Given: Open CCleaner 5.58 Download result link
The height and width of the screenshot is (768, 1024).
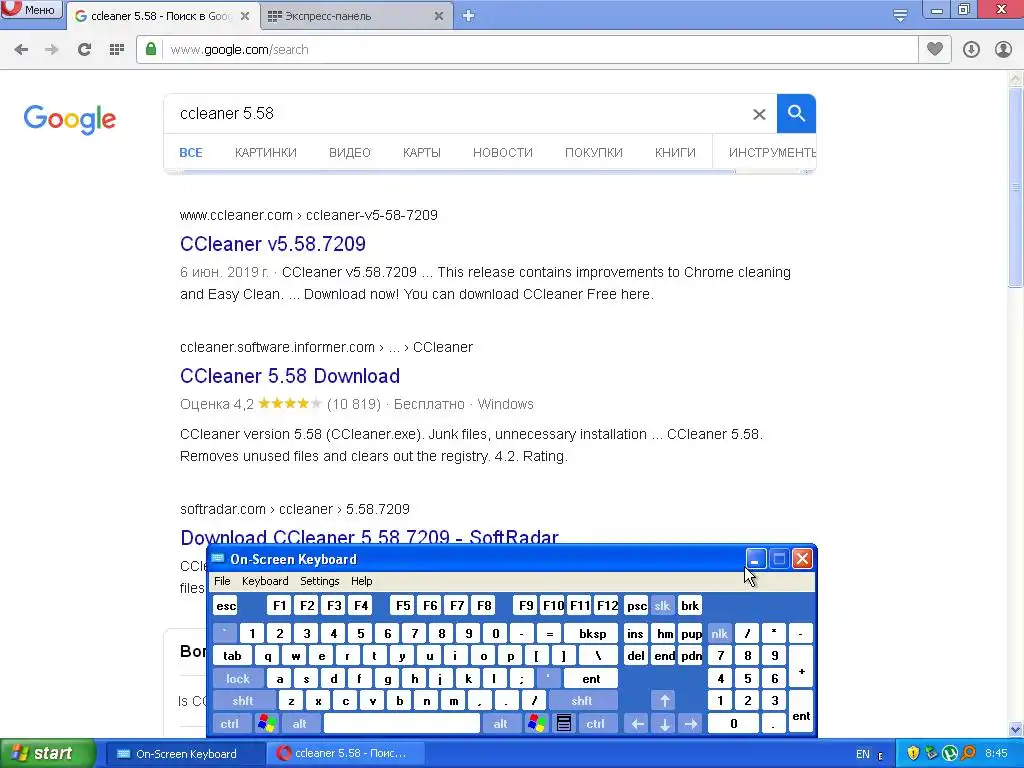Looking at the screenshot, I should point(290,376).
